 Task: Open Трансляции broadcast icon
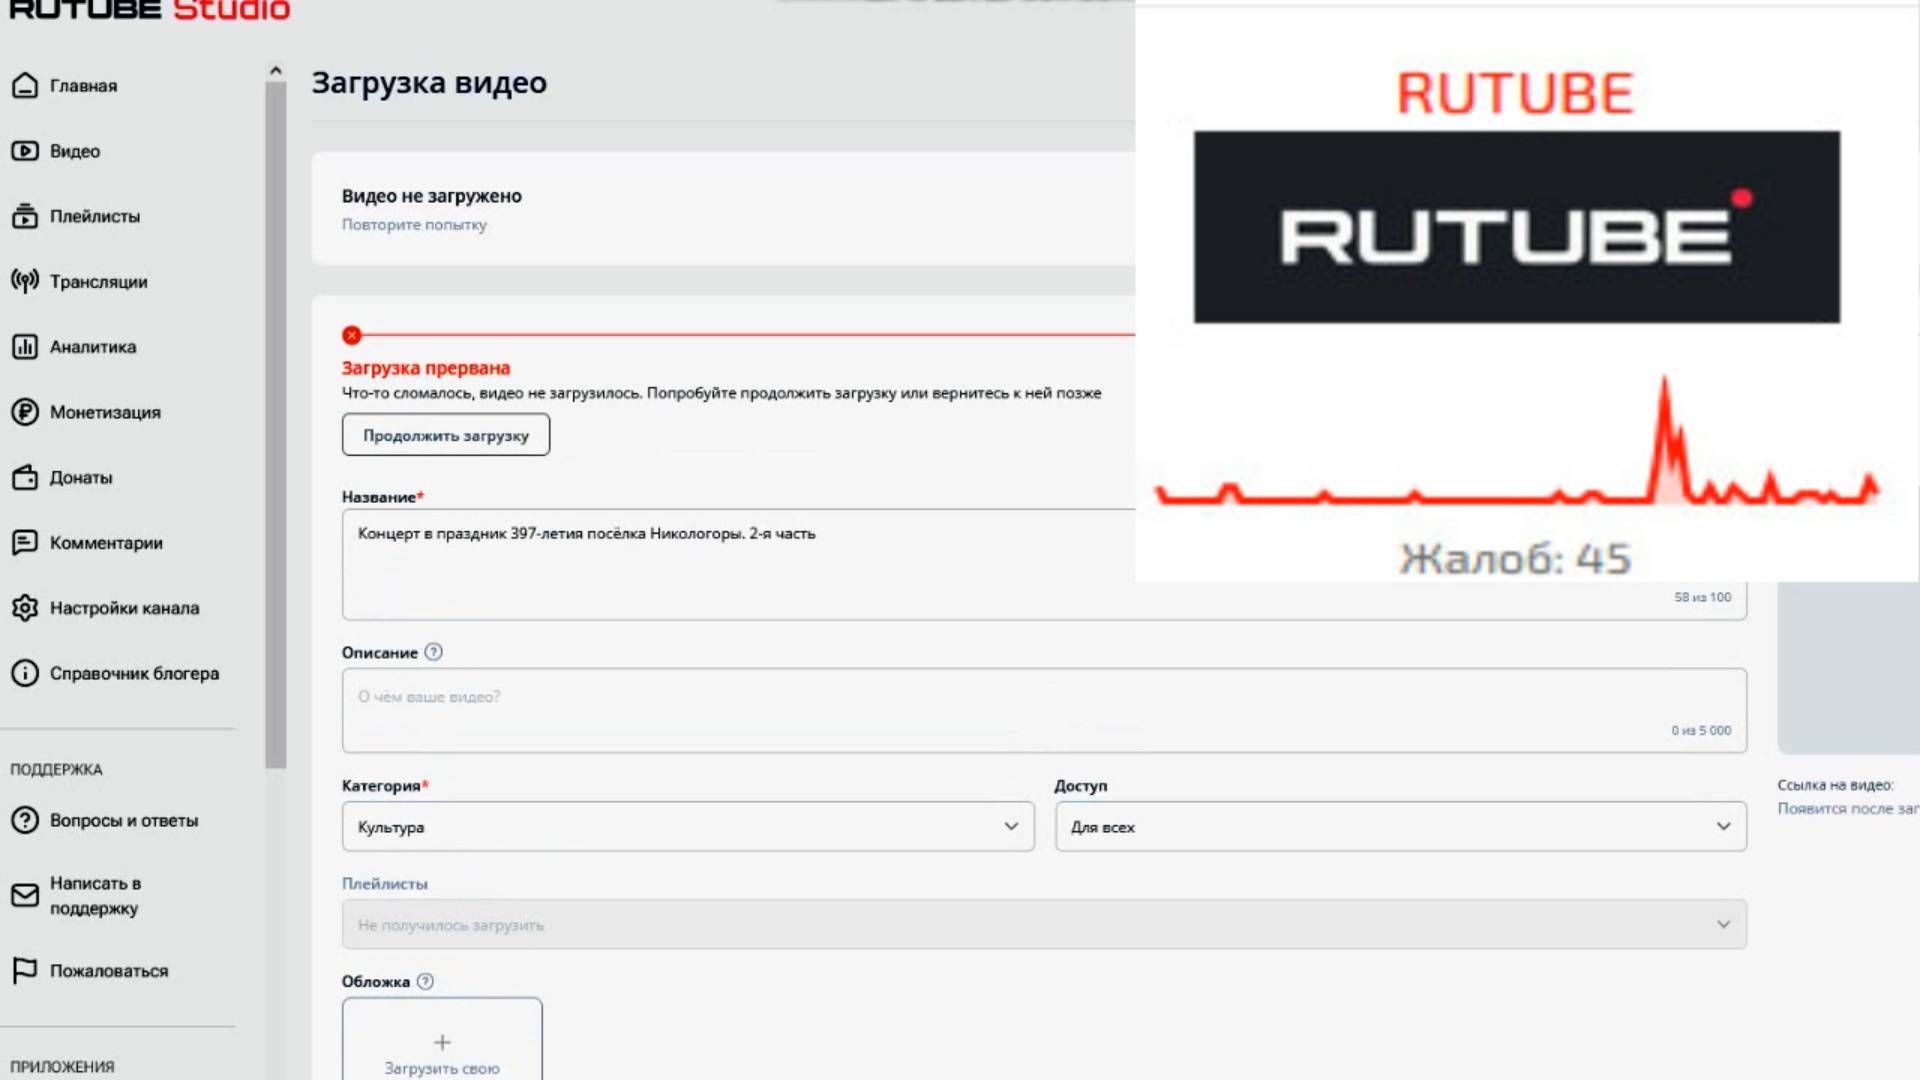[x=25, y=281]
